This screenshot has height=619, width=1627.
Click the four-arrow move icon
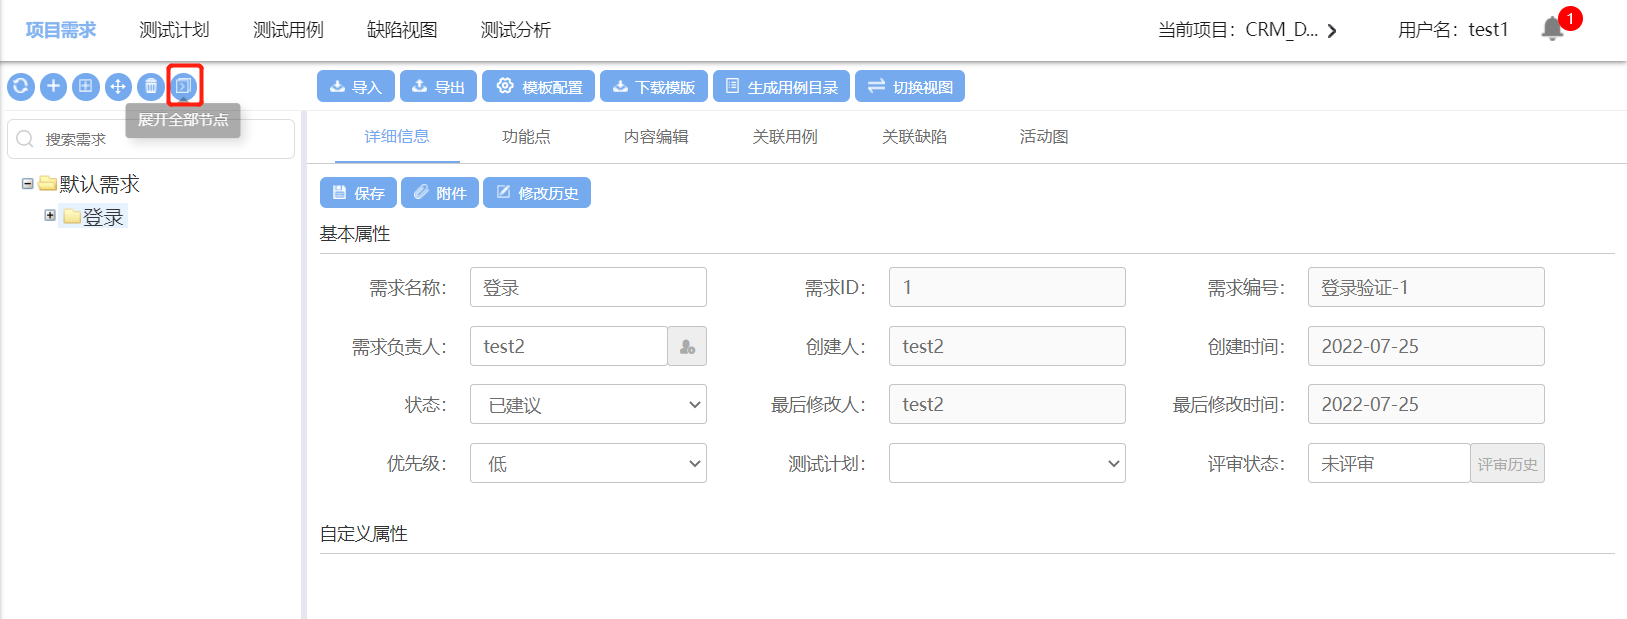118,87
